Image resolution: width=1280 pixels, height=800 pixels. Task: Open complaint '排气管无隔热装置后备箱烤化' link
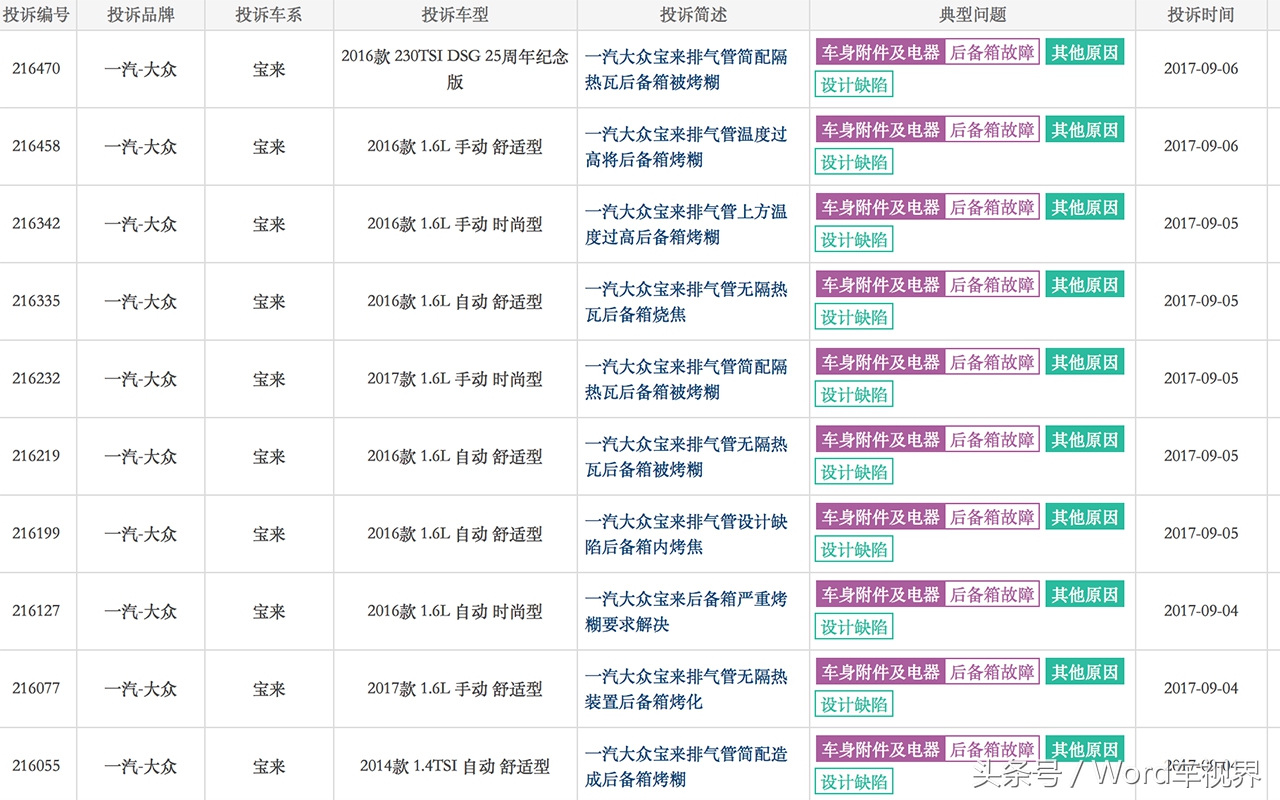point(686,689)
